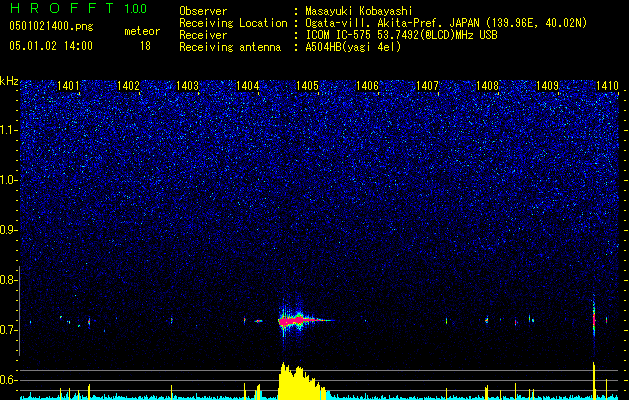Click the 1410 time marker

click(607, 86)
